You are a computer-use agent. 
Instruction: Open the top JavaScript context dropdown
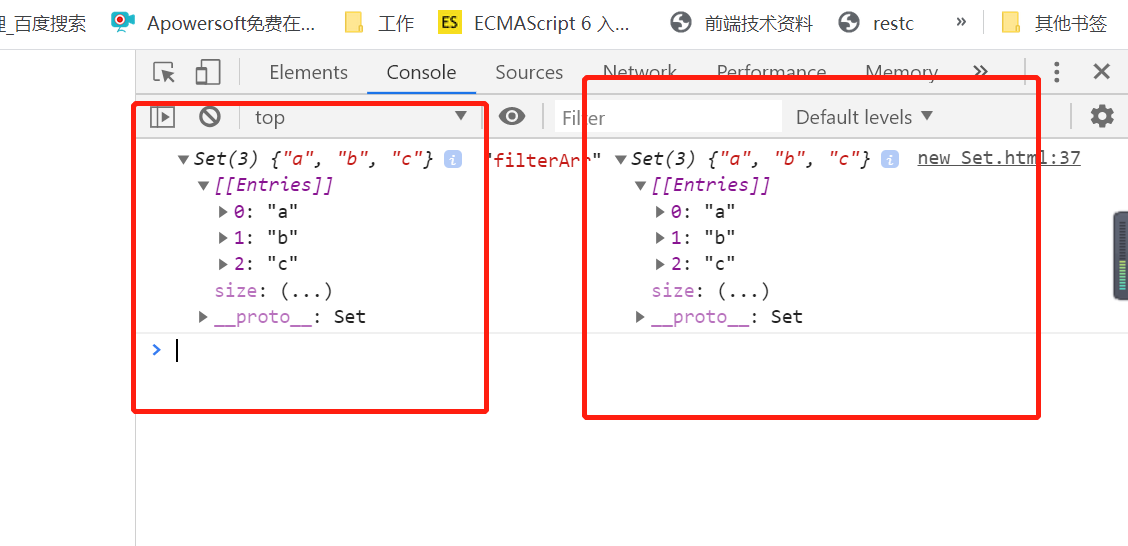pyautogui.click(x=361, y=117)
